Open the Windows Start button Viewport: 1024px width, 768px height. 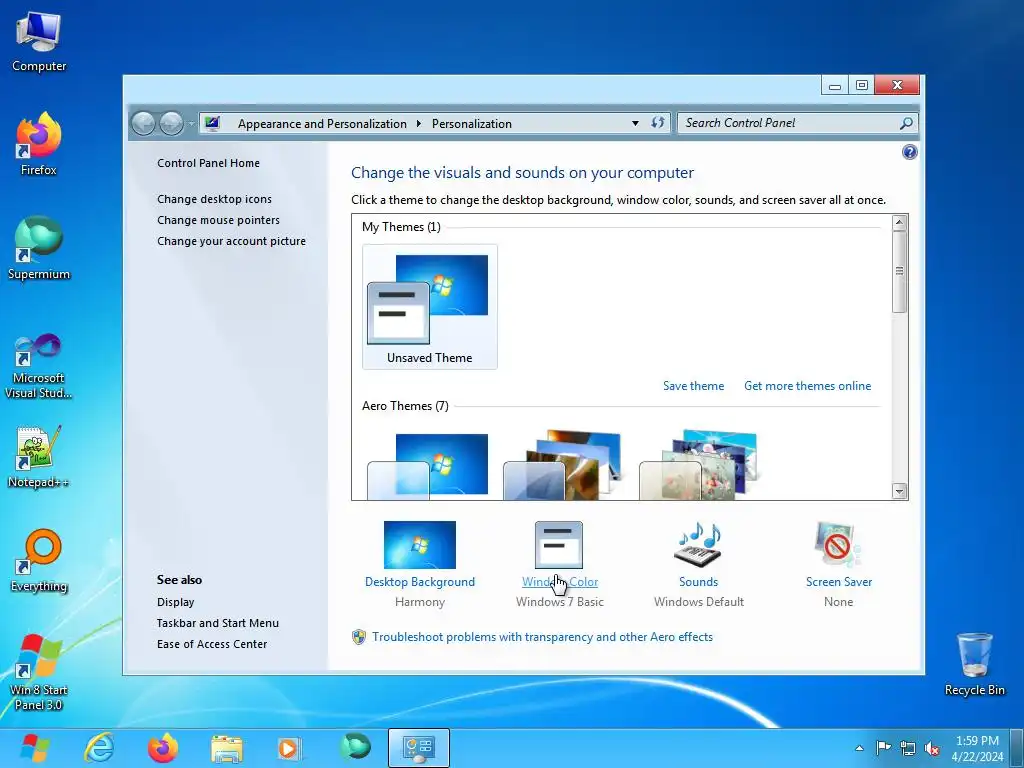pyautogui.click(x=35, y=748)
